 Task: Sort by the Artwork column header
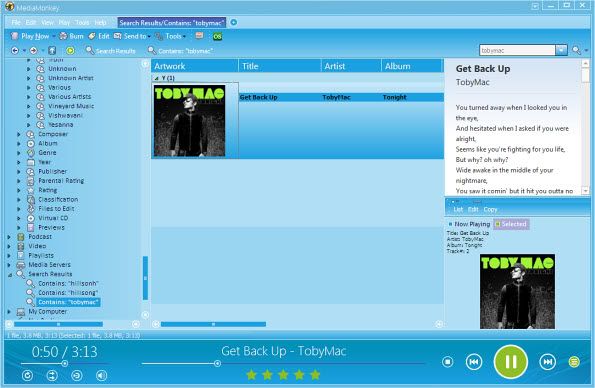point(195,66)
